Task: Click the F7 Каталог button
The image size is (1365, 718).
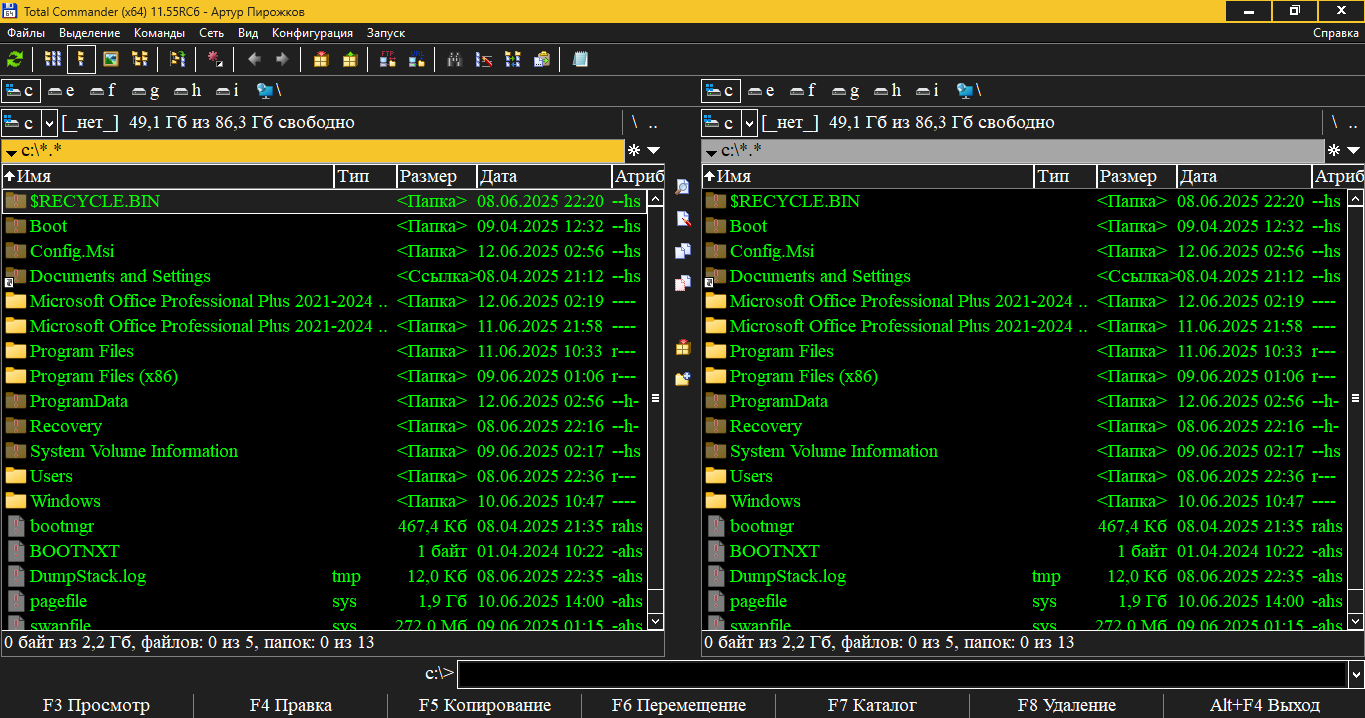Action: [872, 705]
